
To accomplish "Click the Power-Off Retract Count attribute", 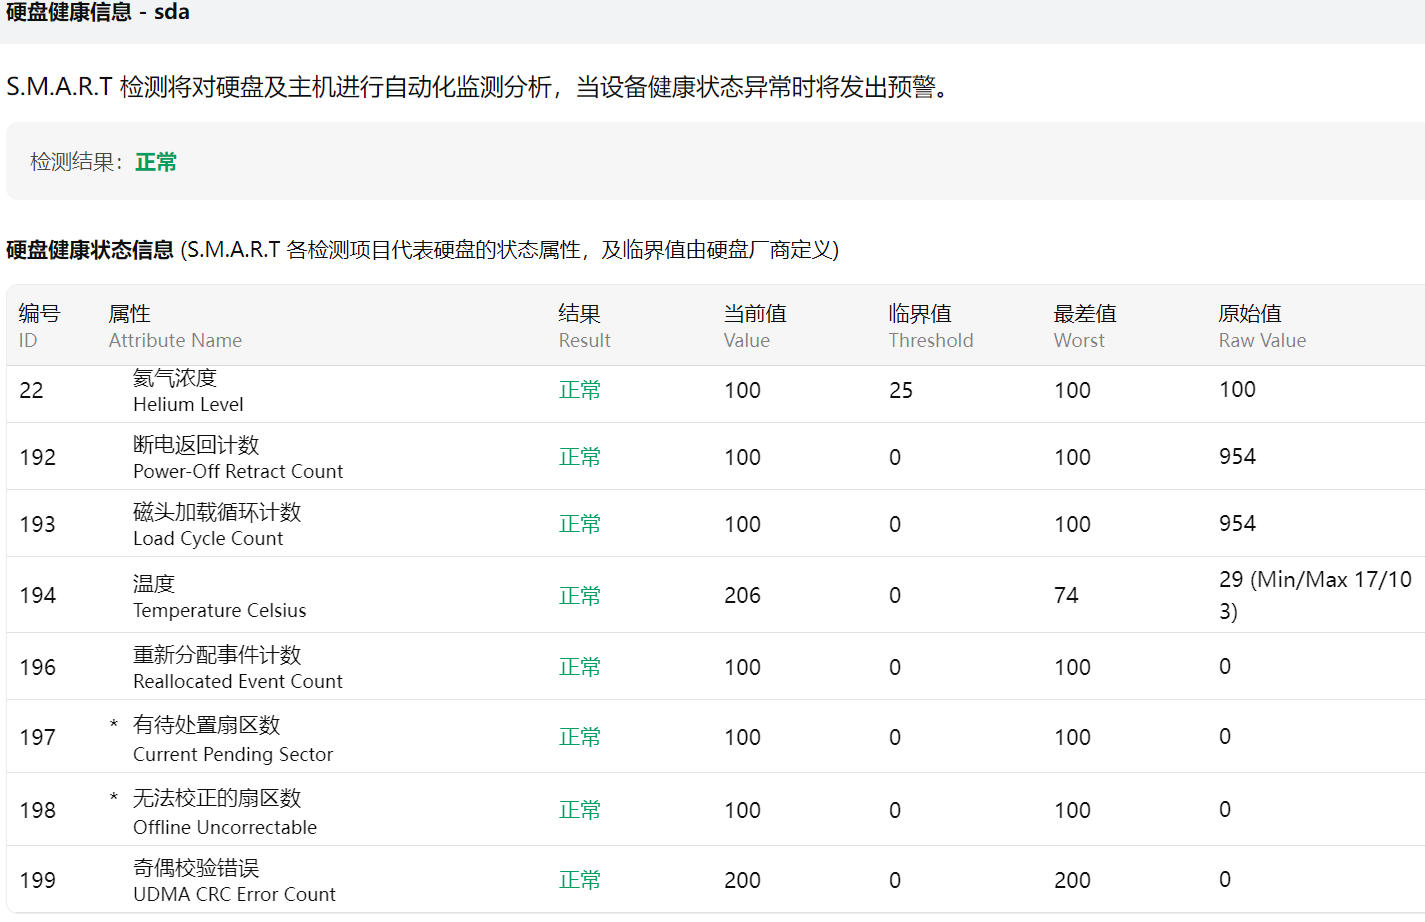I will click(x=238, y=458).
